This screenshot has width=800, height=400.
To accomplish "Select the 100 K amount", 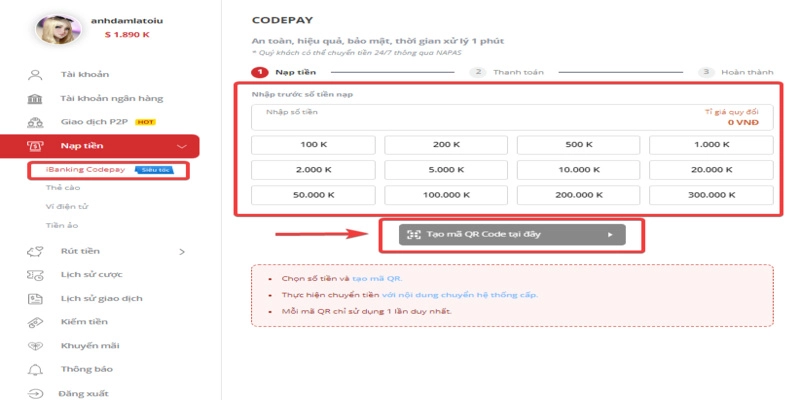I will click(313, 145).
